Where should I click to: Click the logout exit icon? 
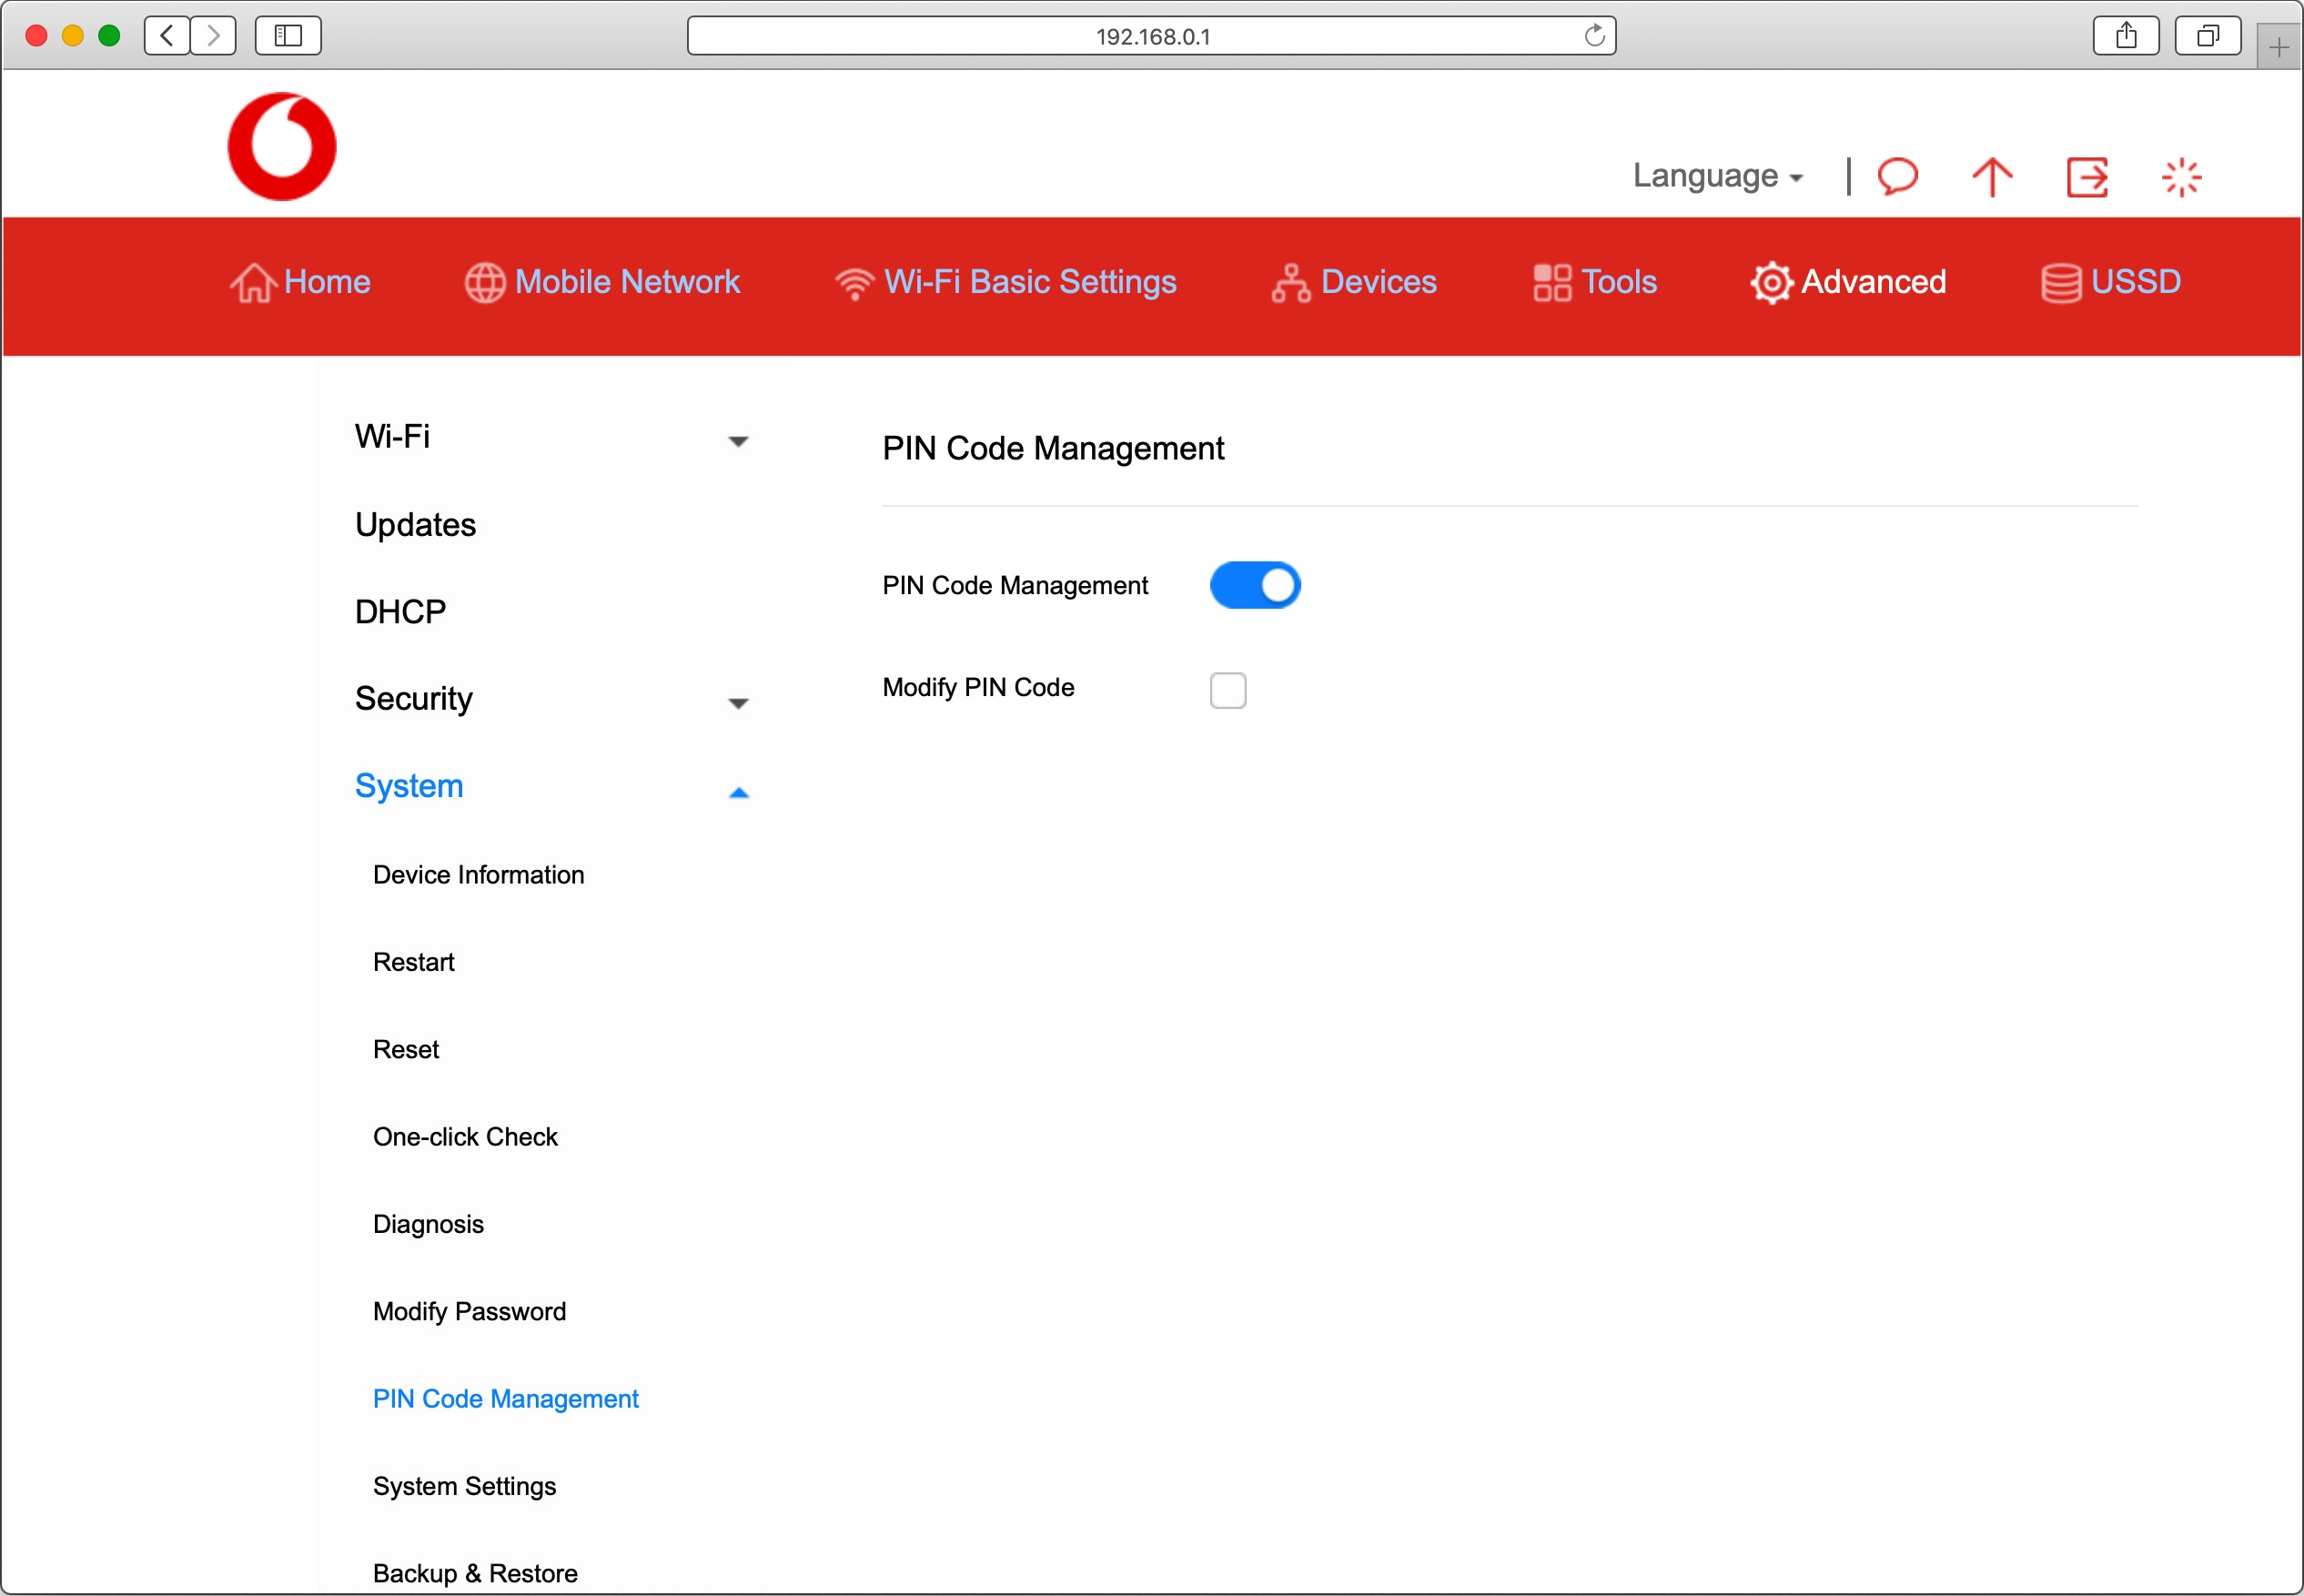coord(2087,177)
